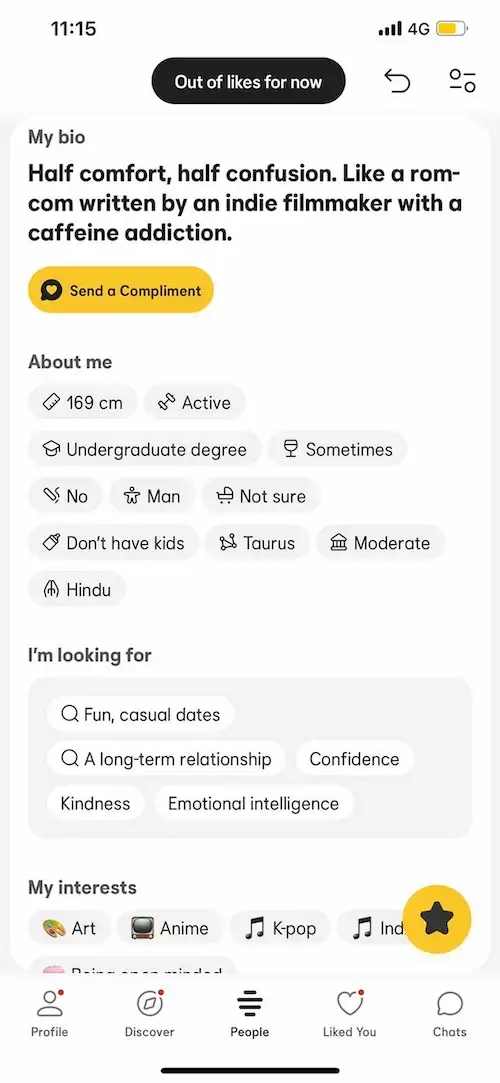This screenshot has width=500, height=1083.
Task: Select the 169 cm height chip
Action: tap(83, 403)
